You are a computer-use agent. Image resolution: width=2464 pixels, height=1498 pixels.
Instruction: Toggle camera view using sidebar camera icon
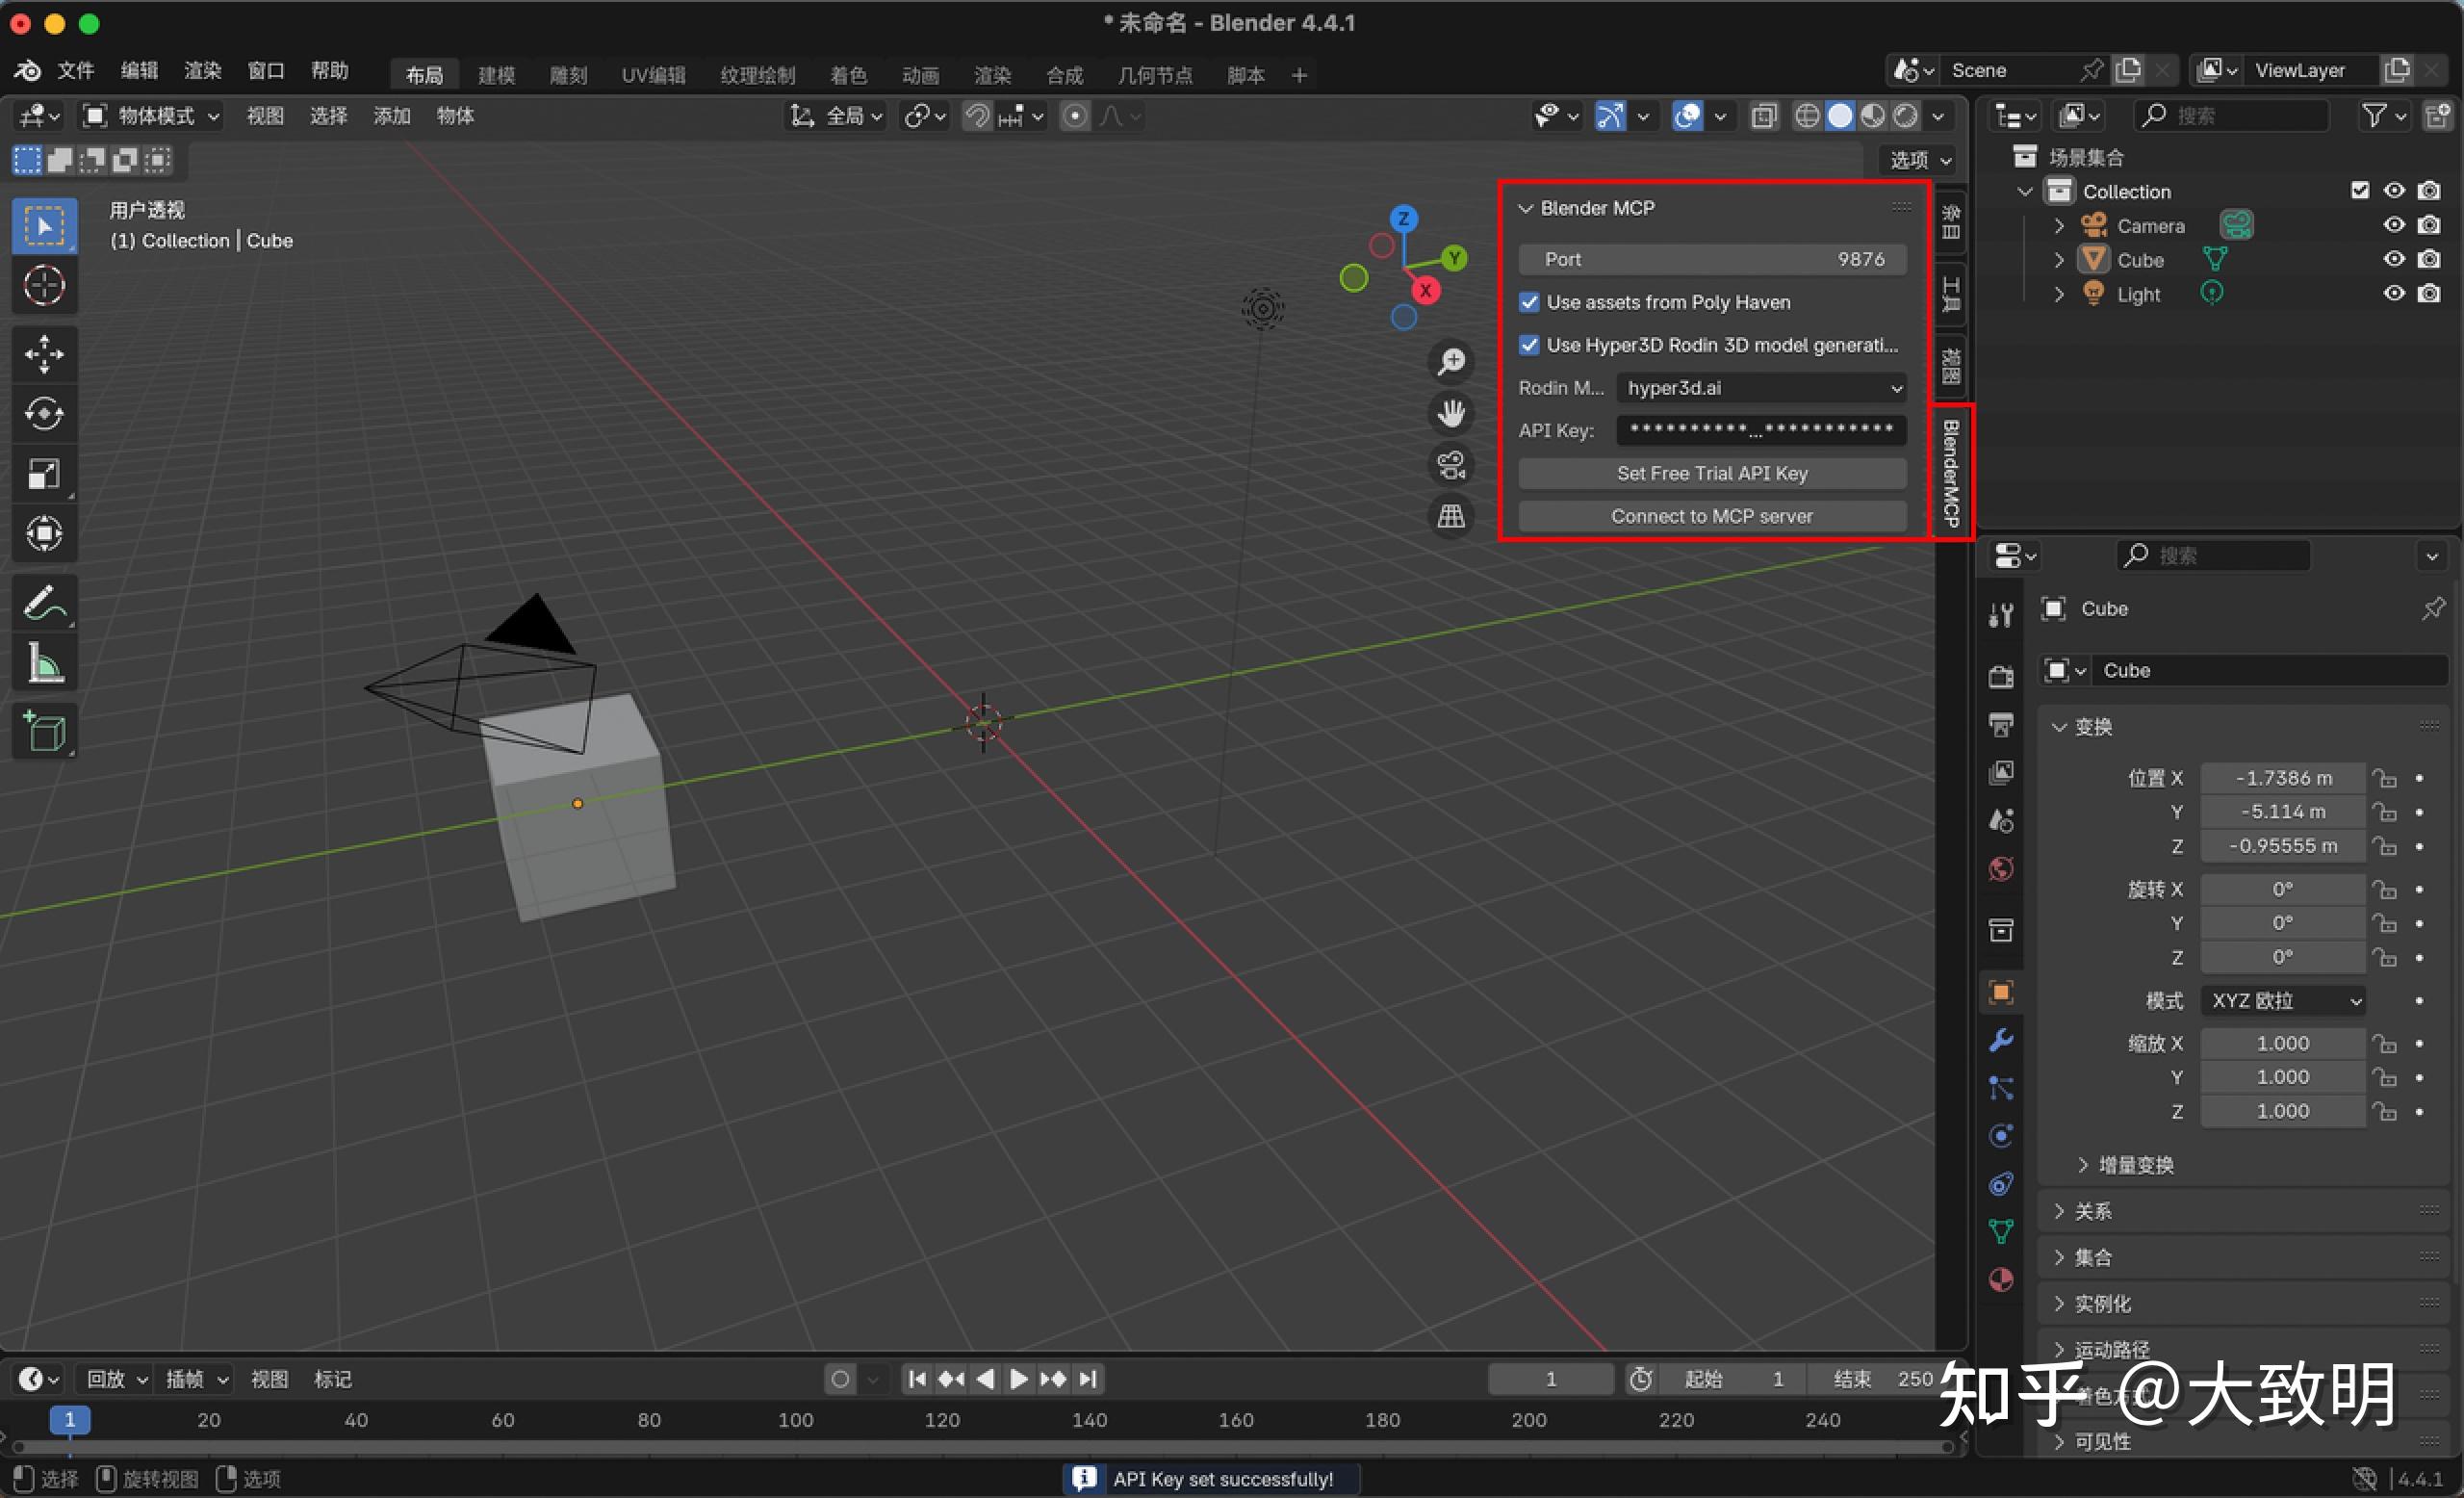(1451, 464)
